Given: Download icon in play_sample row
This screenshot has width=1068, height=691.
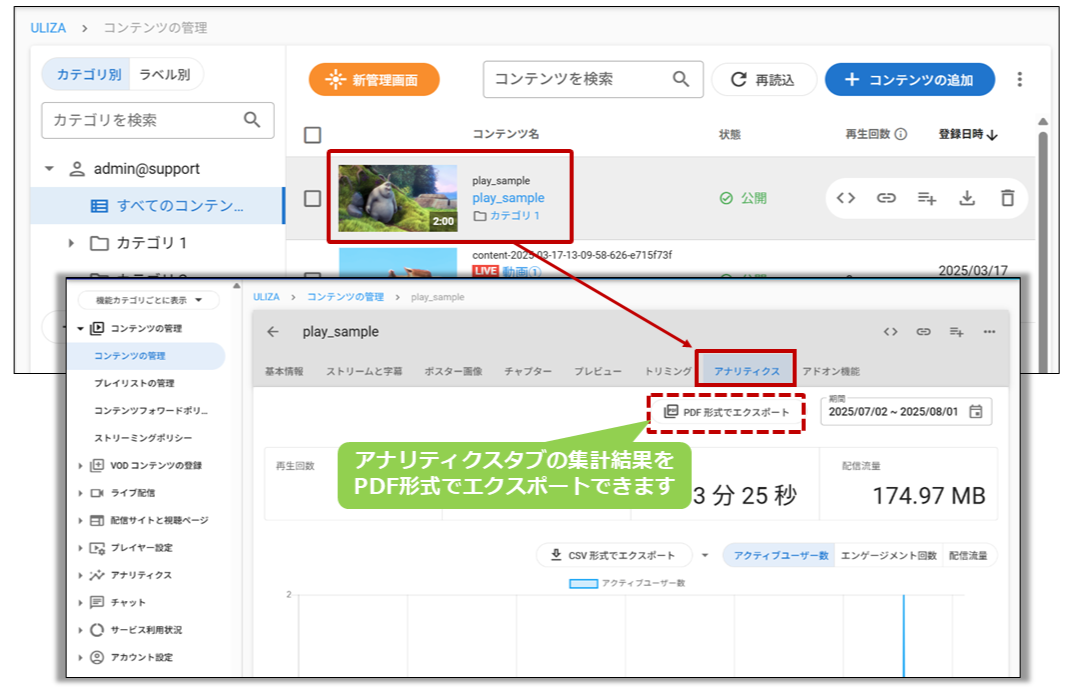Looking at the screenshot, I should click(967, 198).
